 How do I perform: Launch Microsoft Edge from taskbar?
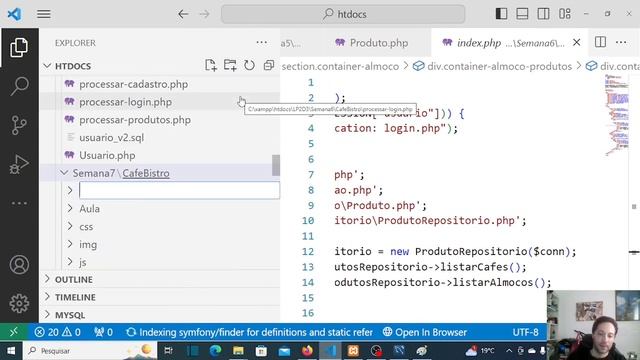point(216,351)
